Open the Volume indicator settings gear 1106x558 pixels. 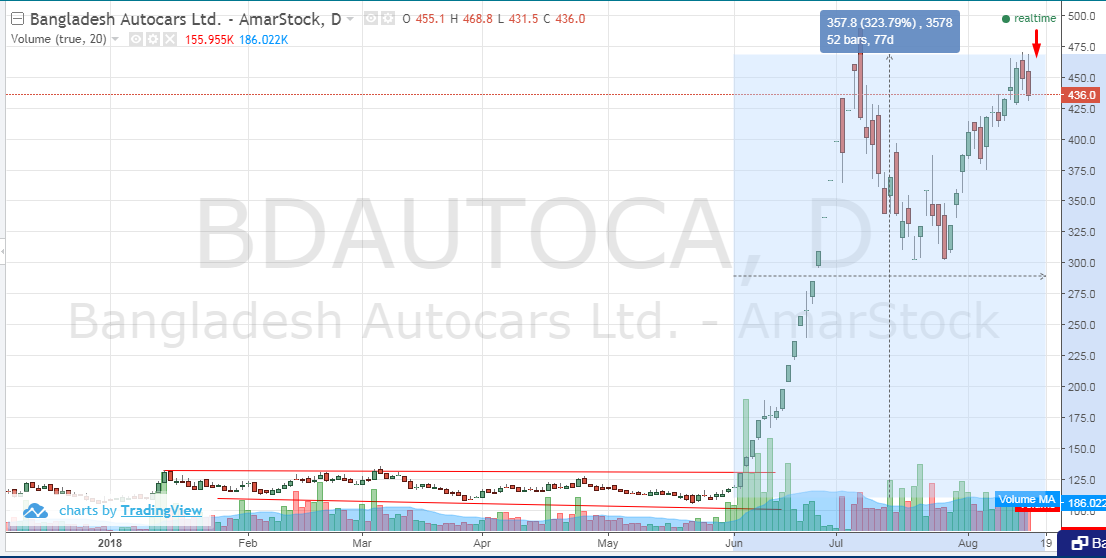point(153,40)
